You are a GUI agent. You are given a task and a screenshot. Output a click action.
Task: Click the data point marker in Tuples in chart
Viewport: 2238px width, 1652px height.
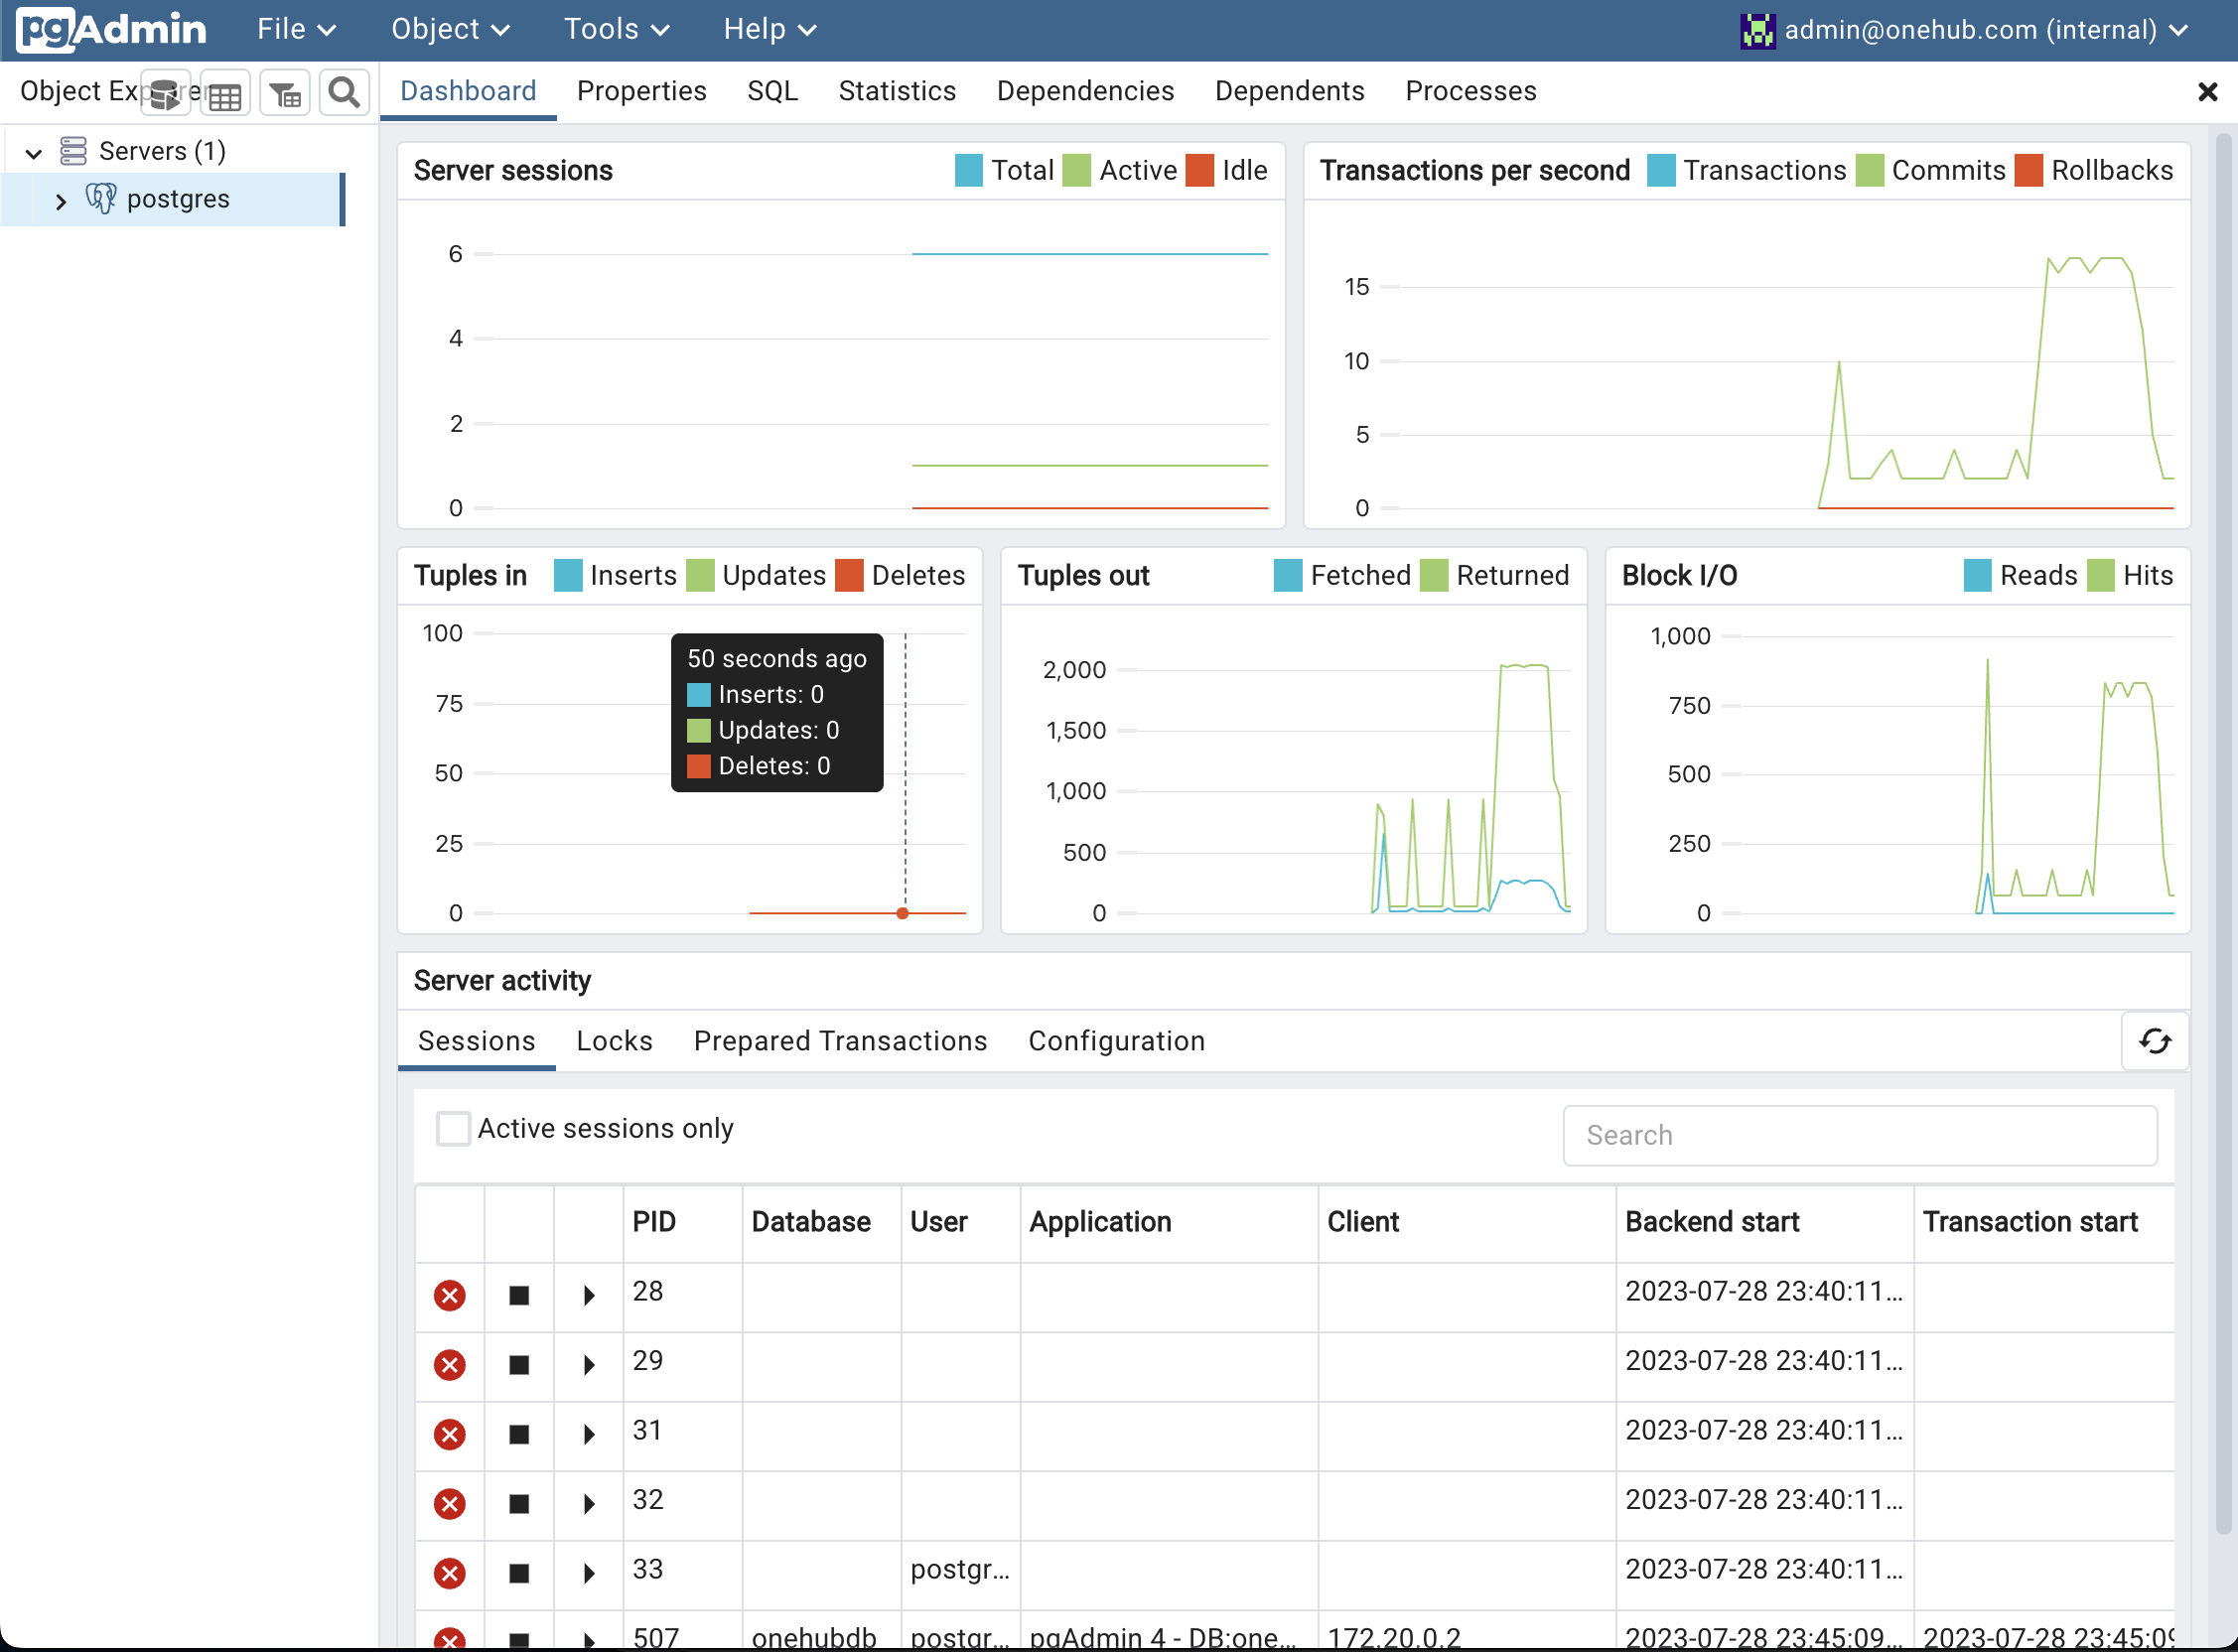coord(903,913)
